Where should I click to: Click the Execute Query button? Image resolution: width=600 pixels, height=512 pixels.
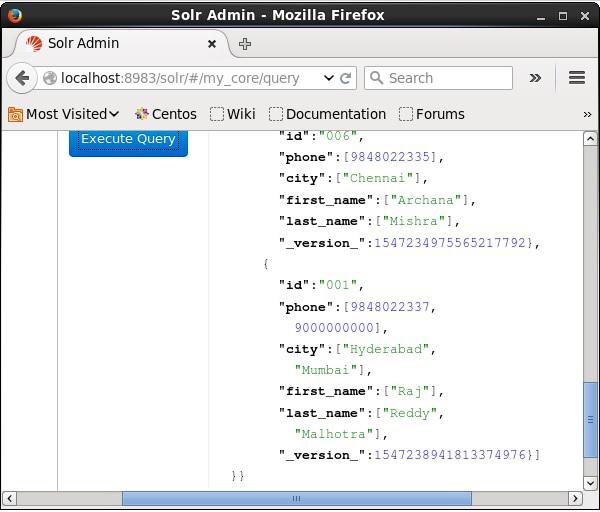128,140
